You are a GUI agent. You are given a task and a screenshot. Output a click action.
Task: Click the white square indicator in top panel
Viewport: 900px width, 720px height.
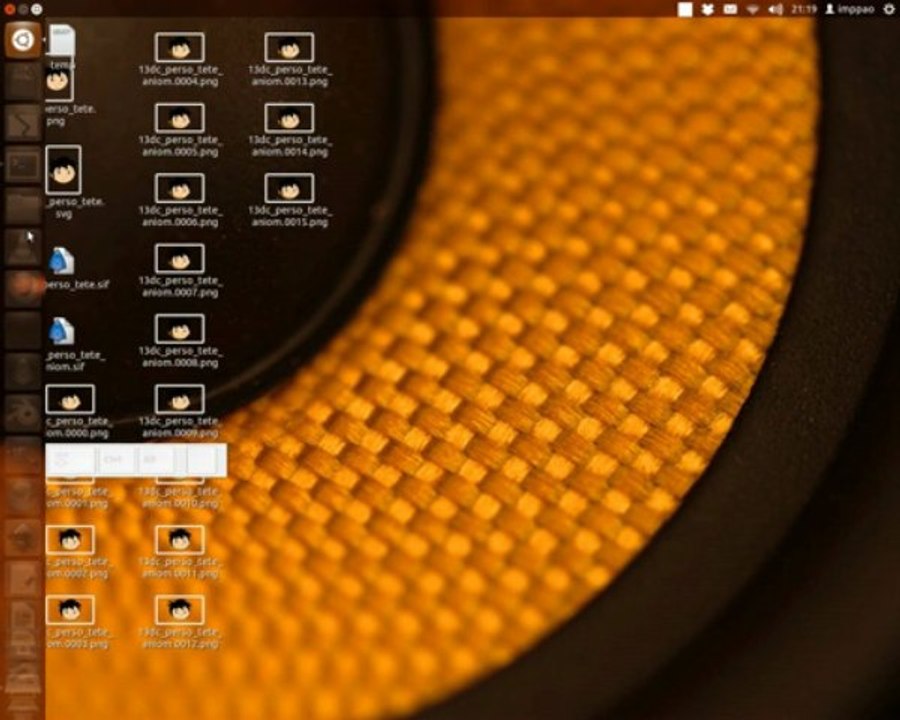click(x=685, y=9)
